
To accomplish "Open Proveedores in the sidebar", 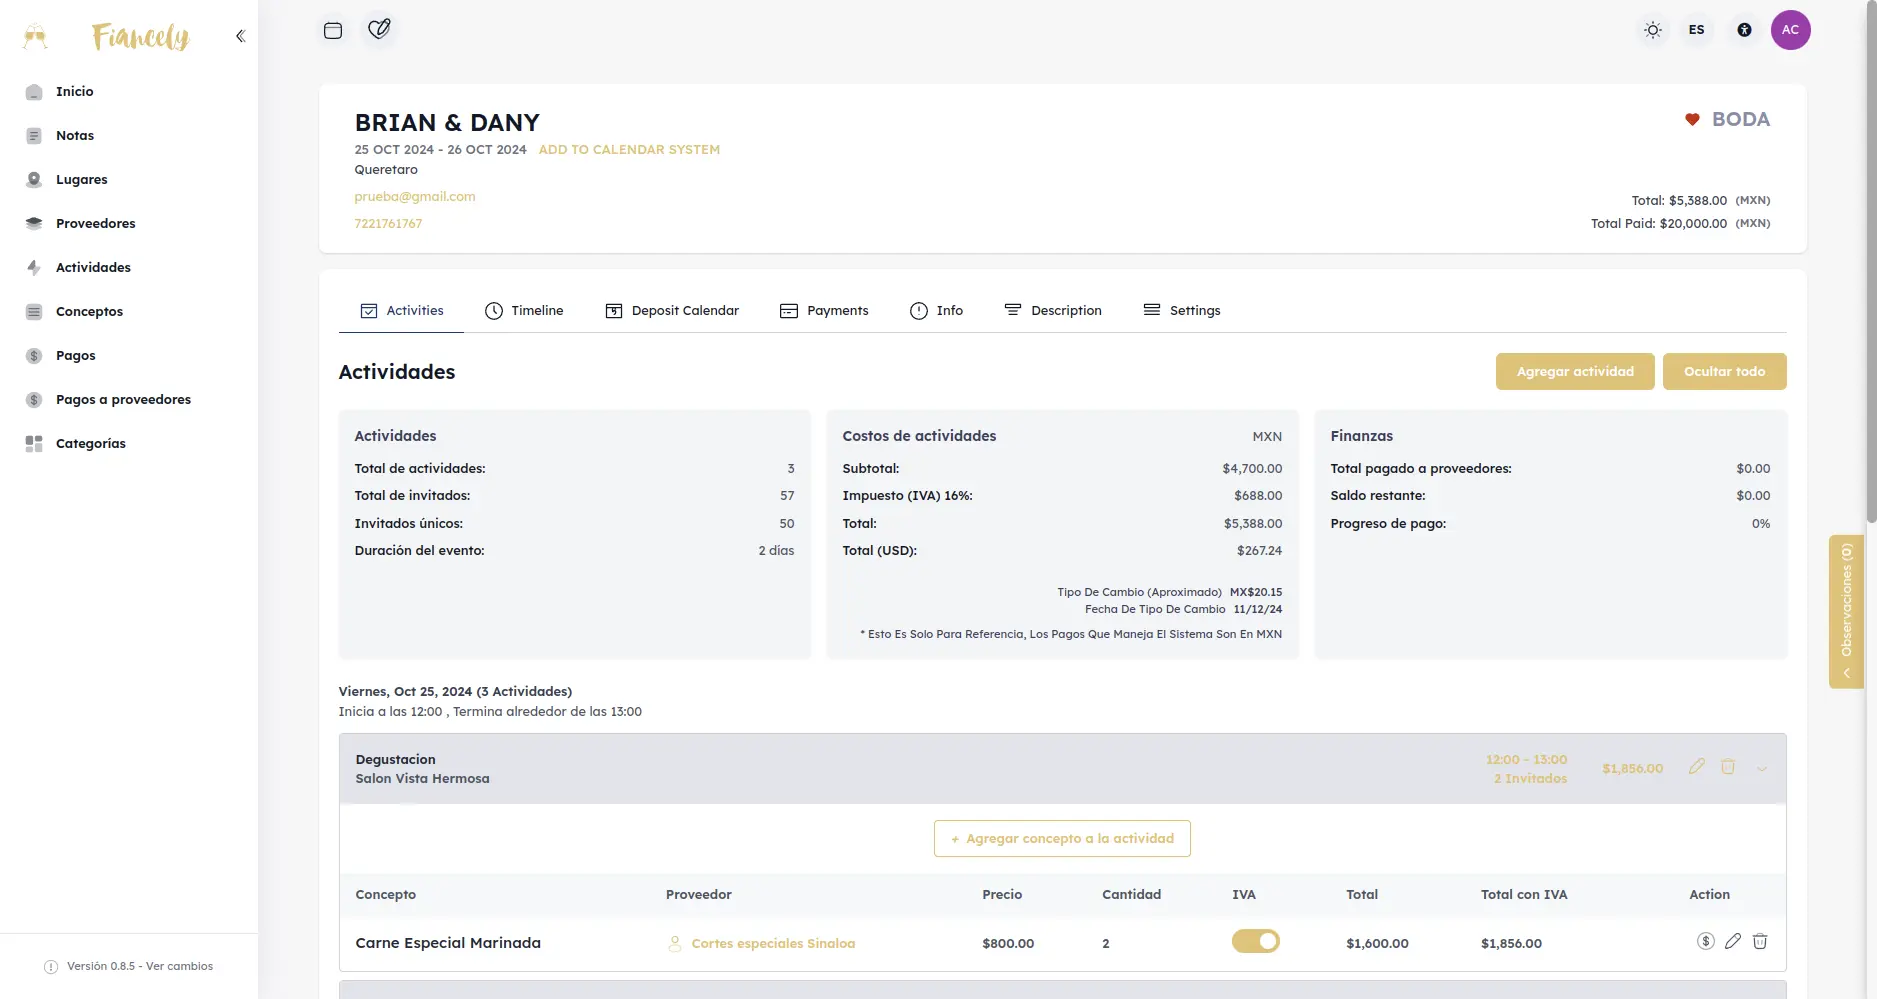I will point(95,224).
